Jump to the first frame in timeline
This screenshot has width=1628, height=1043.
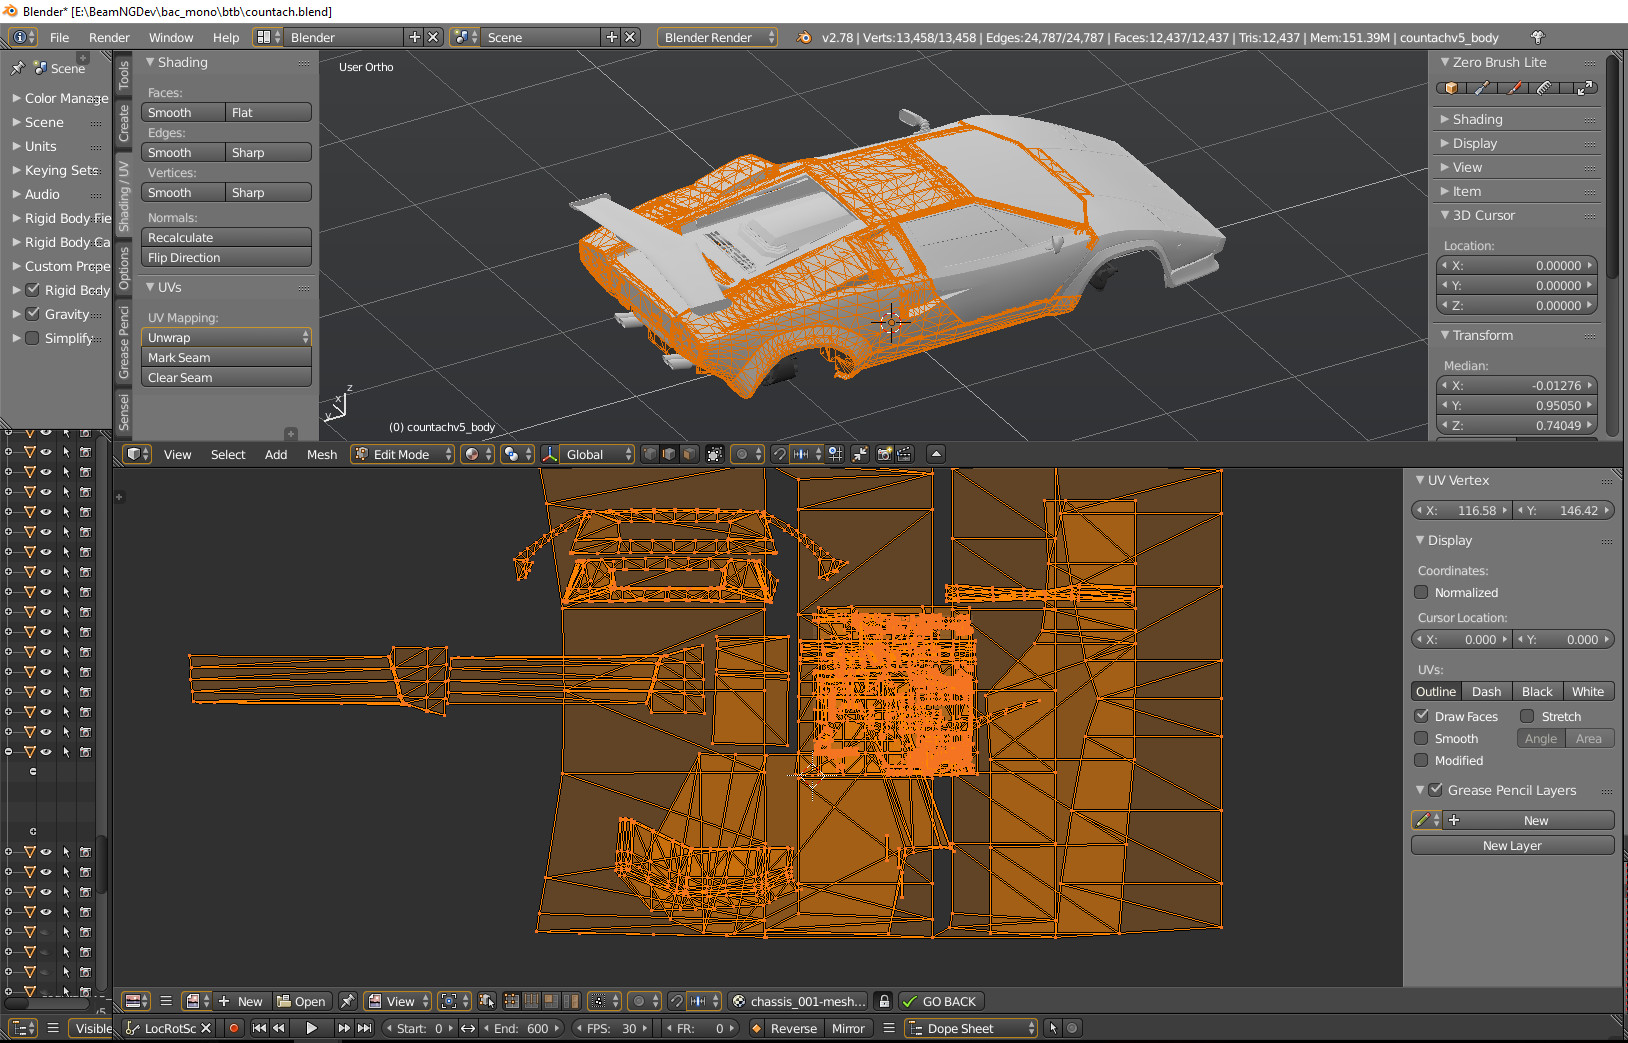click(x=259, y=1028)
